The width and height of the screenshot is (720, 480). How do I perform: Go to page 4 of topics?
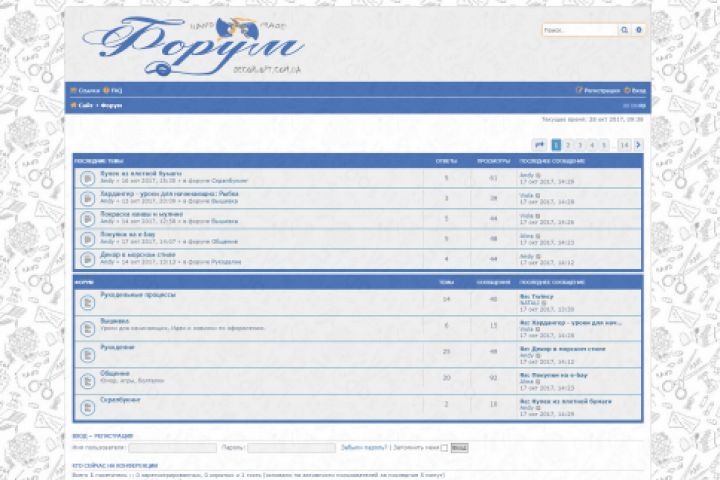click(x=592, y=145)
